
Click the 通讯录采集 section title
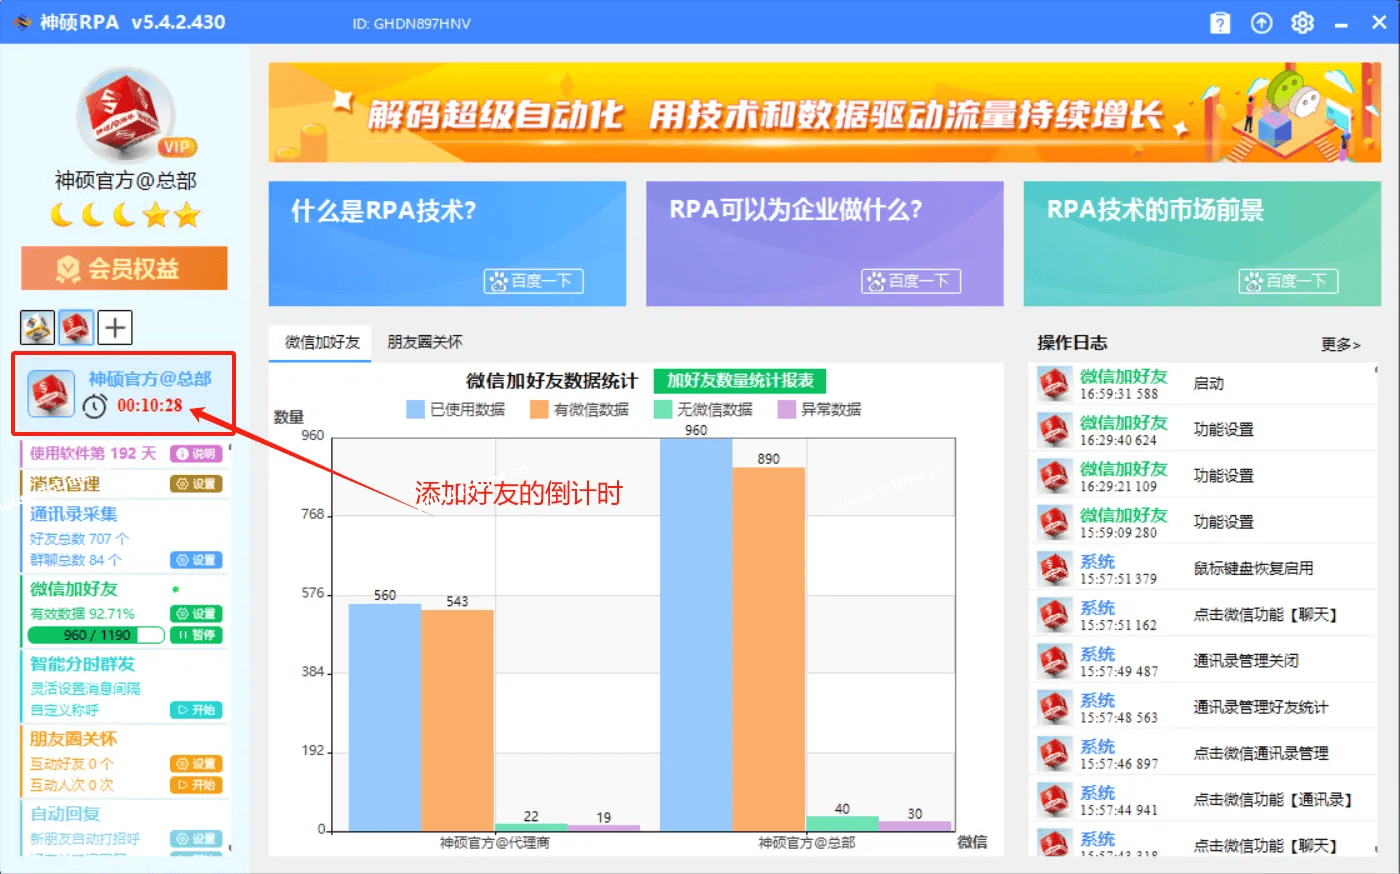point(74,514)
